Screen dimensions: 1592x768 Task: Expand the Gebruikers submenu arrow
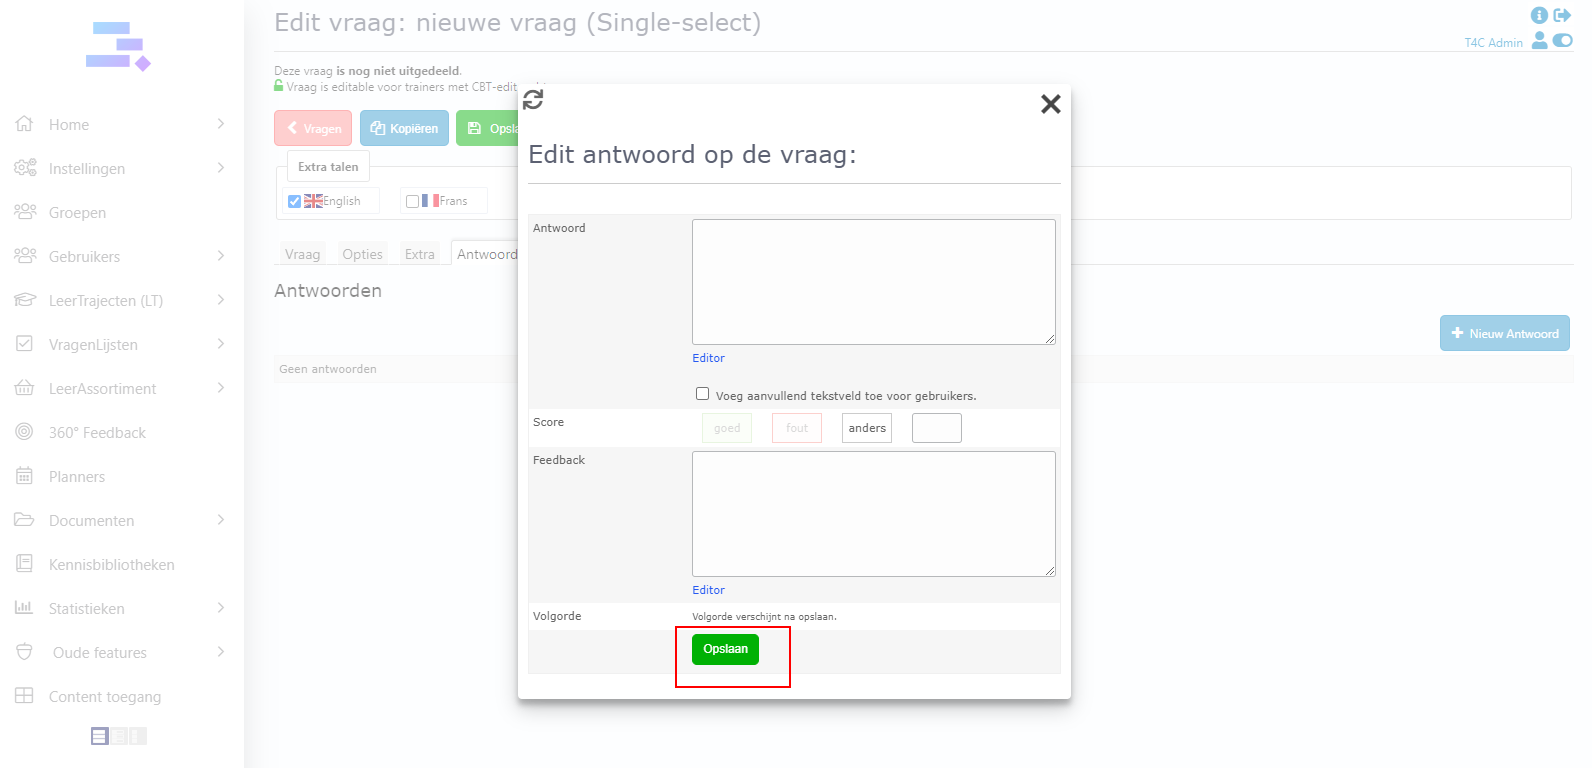221,256
